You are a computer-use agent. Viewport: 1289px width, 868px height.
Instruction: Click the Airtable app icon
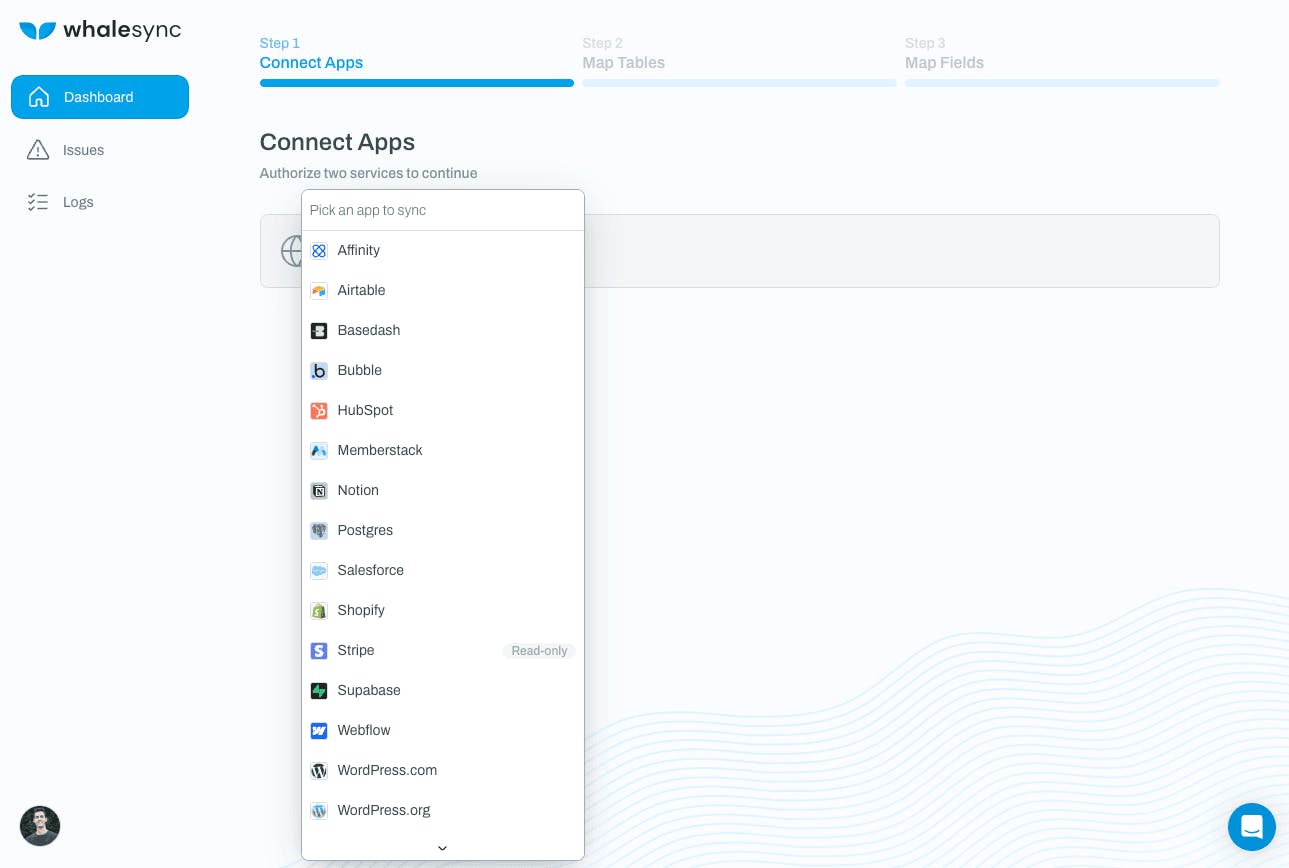319,291
